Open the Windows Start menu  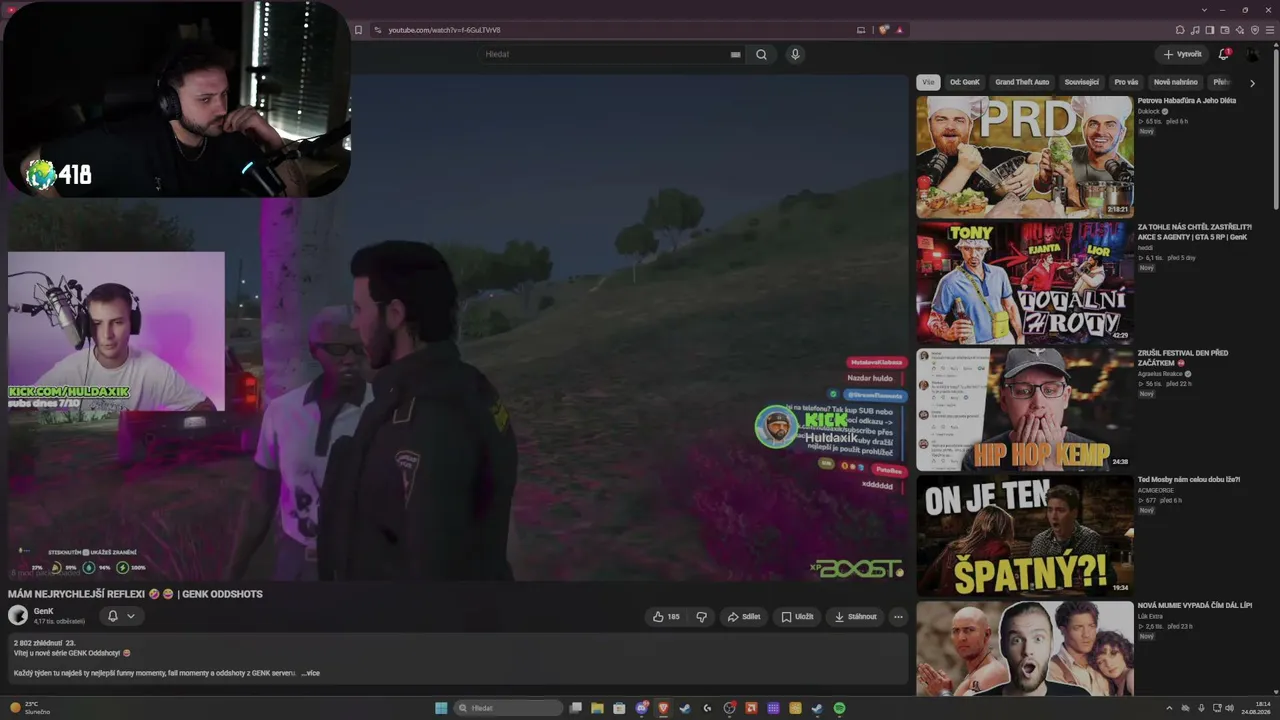click(441, 708)
